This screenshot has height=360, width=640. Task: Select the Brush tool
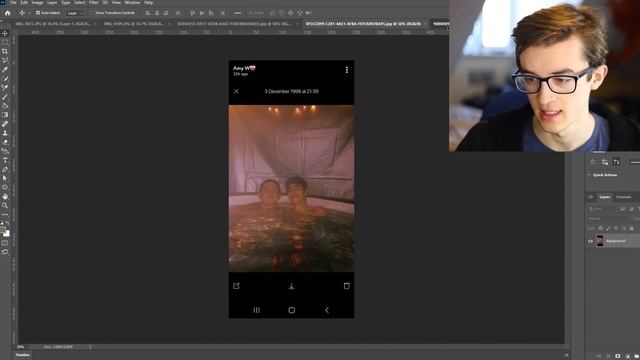click(5, 97)
